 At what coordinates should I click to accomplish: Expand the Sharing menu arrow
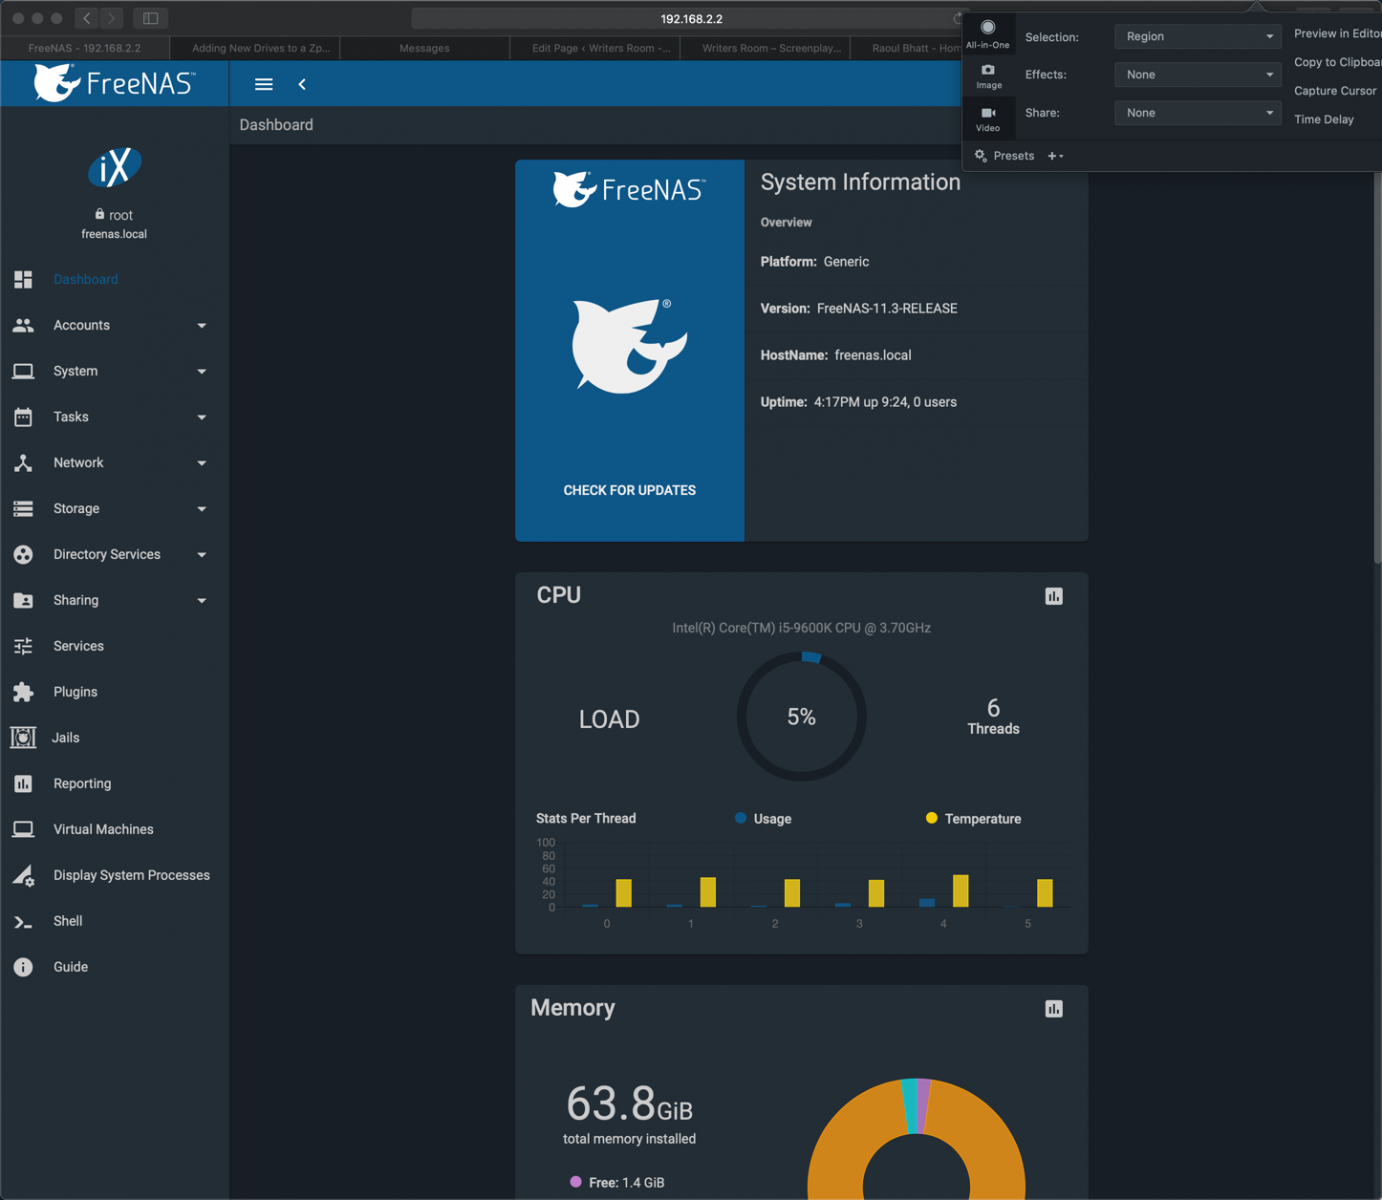pyautogui.click(x=202, y=601)
